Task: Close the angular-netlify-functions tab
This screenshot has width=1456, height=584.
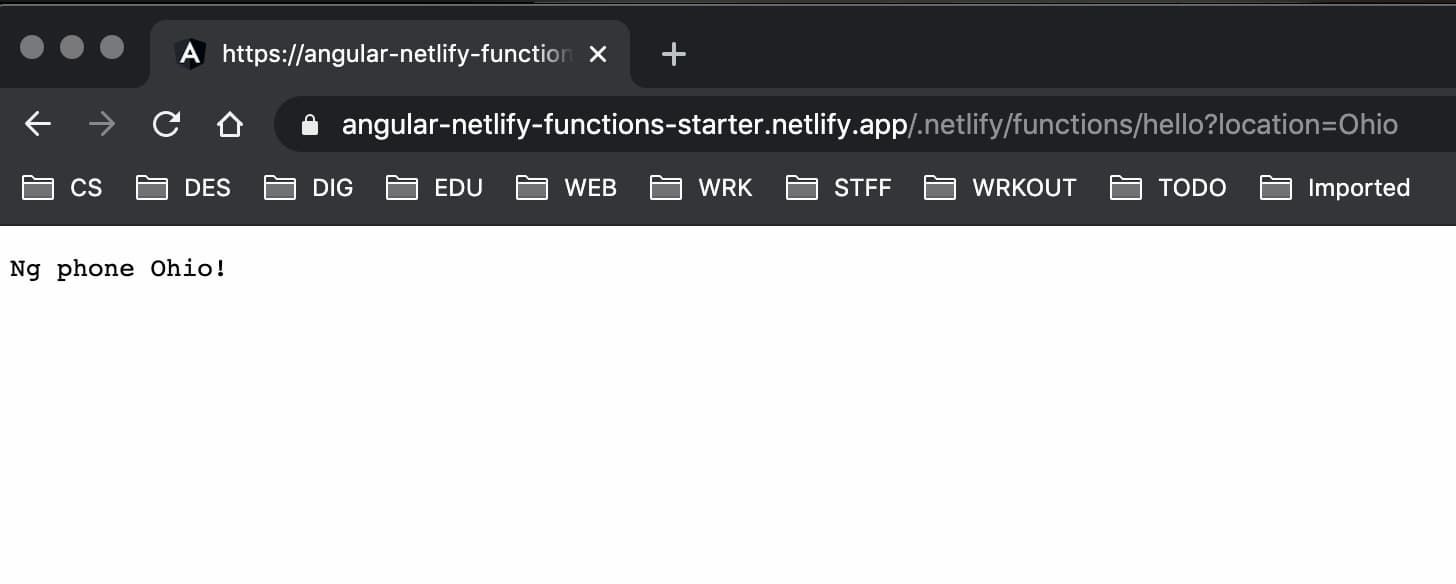Action: point(598,54)
